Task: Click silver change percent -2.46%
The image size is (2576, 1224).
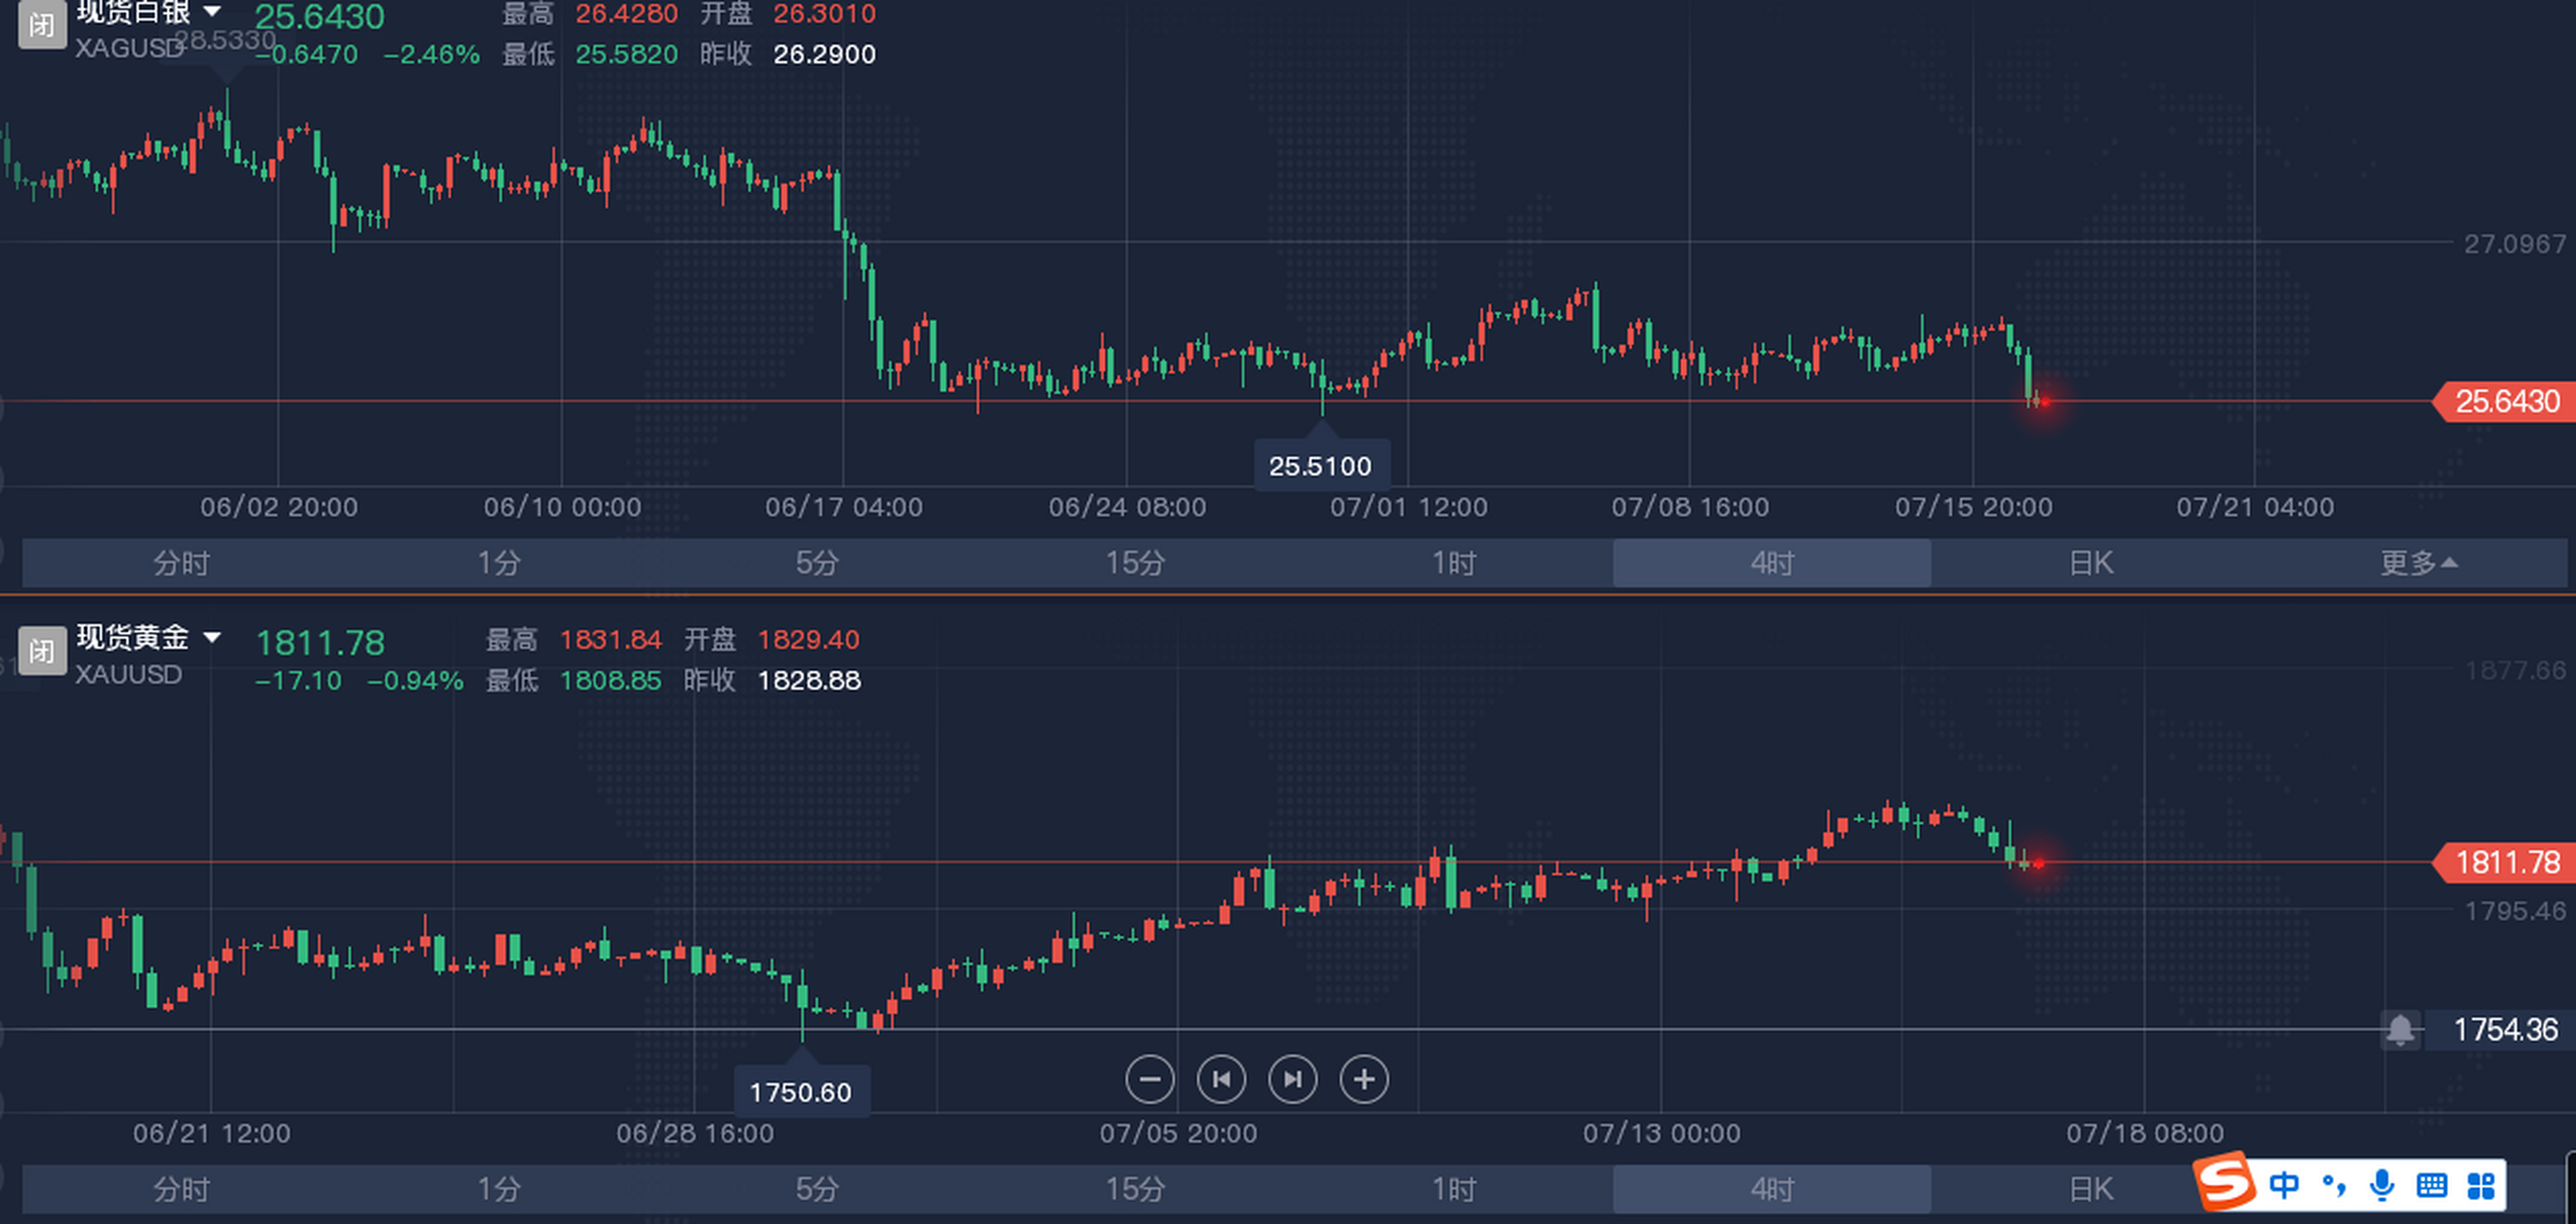Action: tap(432, 54)
